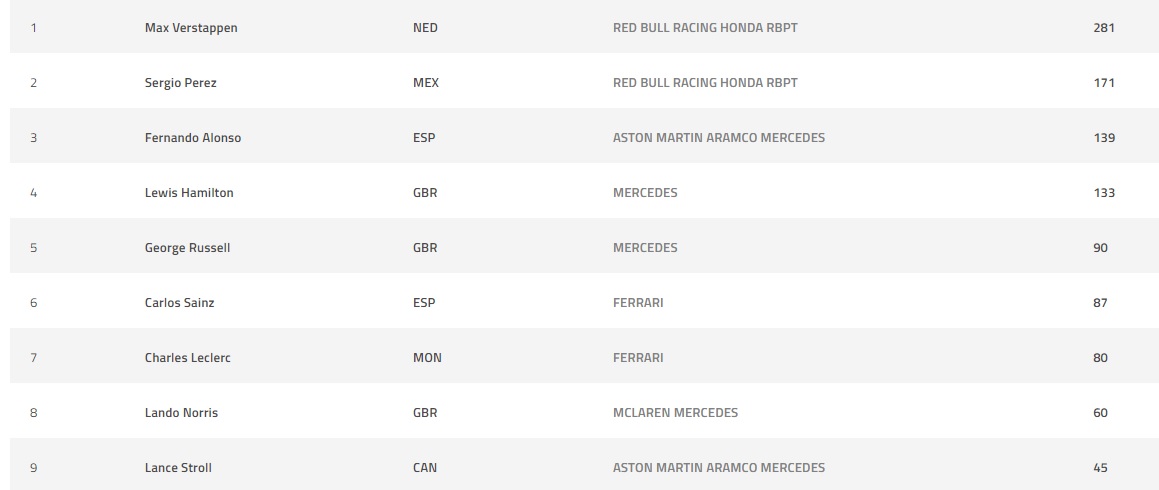
Task: Select the CAN nationality label
Action: point(425,468)
